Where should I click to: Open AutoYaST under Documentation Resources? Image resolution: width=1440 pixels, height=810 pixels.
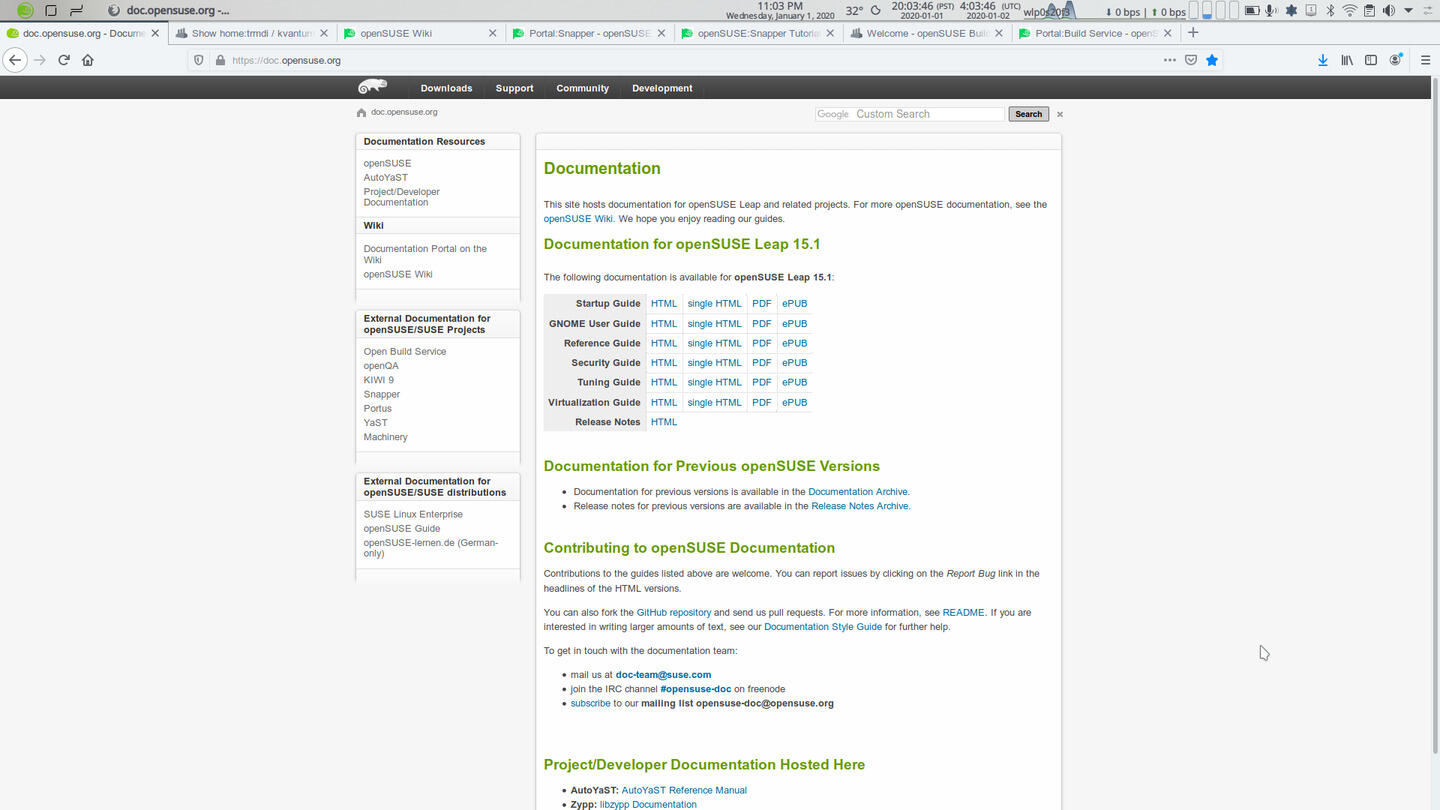click(x=386, y=177)
